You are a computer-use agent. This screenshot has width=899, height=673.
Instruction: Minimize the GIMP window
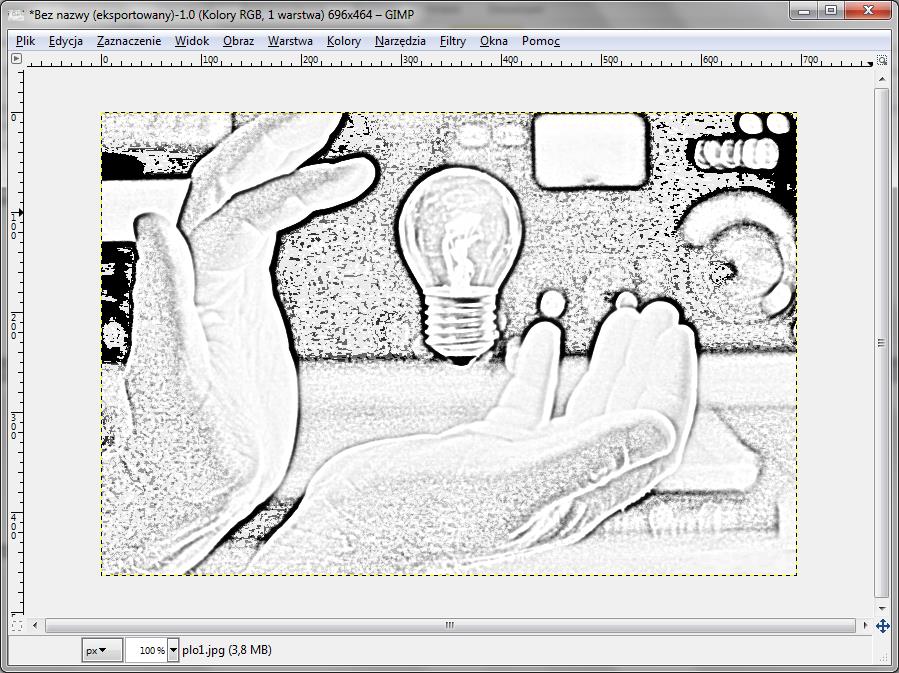point(804,10)
